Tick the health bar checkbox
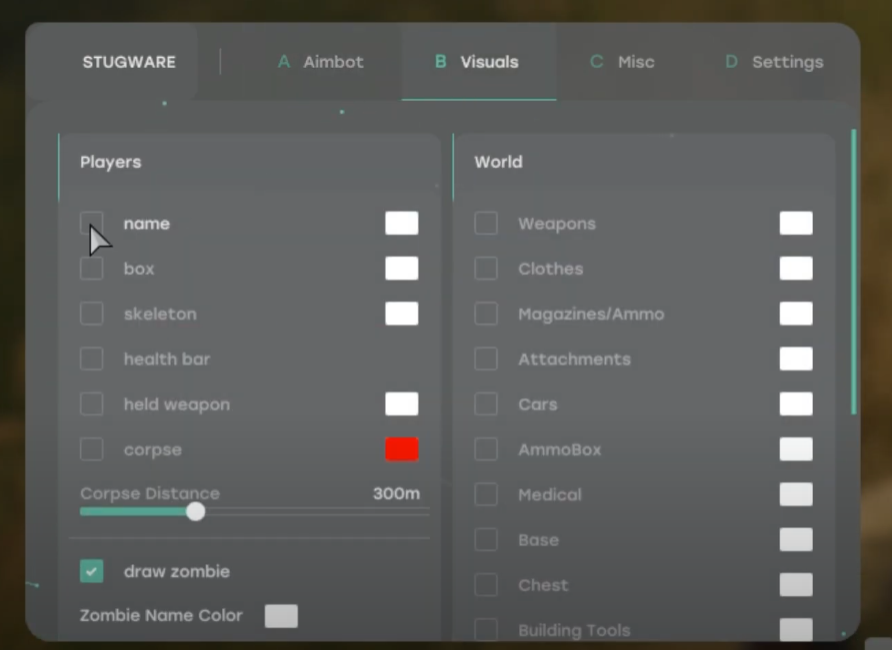Viewport: 892px width, 650px height. pos(92,359)
